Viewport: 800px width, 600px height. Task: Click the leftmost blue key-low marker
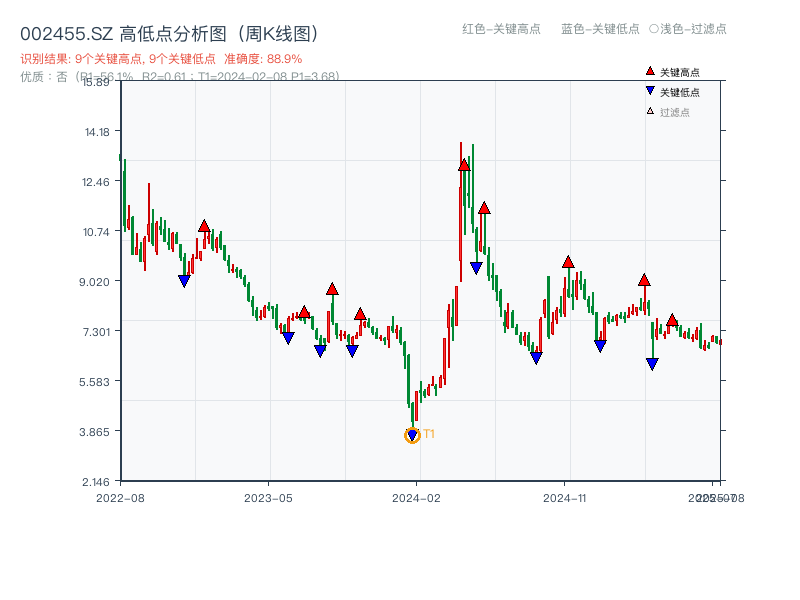click(x=184, y=281)
